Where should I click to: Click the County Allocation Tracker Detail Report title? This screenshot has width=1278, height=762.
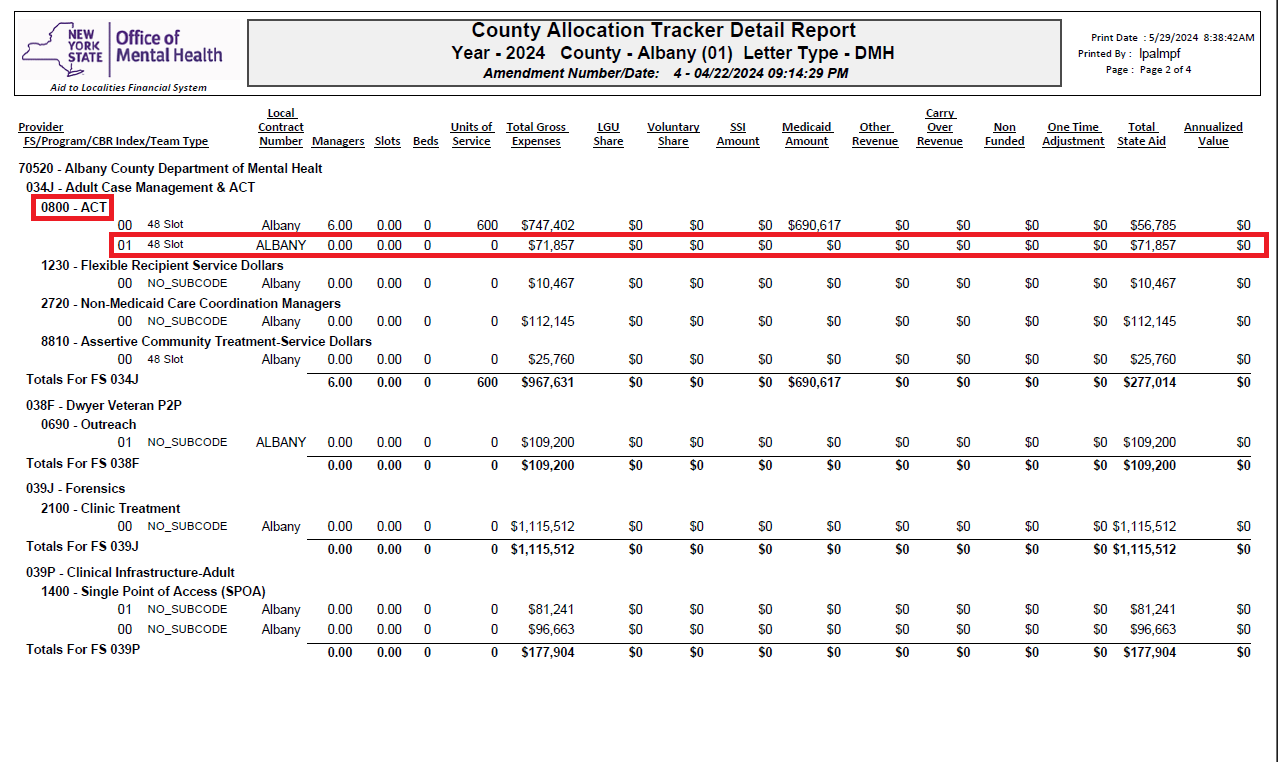663,31
